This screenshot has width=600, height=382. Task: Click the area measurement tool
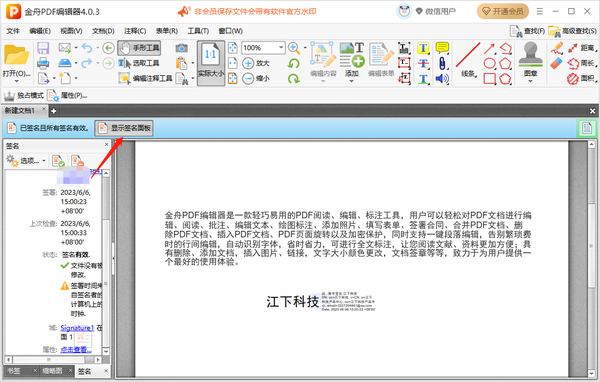click(581, 78)
